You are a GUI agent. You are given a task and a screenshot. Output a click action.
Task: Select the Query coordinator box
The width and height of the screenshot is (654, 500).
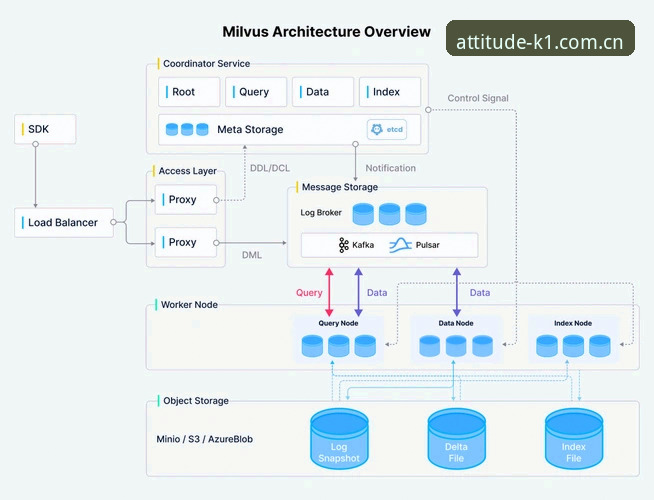tap(256, 92)
